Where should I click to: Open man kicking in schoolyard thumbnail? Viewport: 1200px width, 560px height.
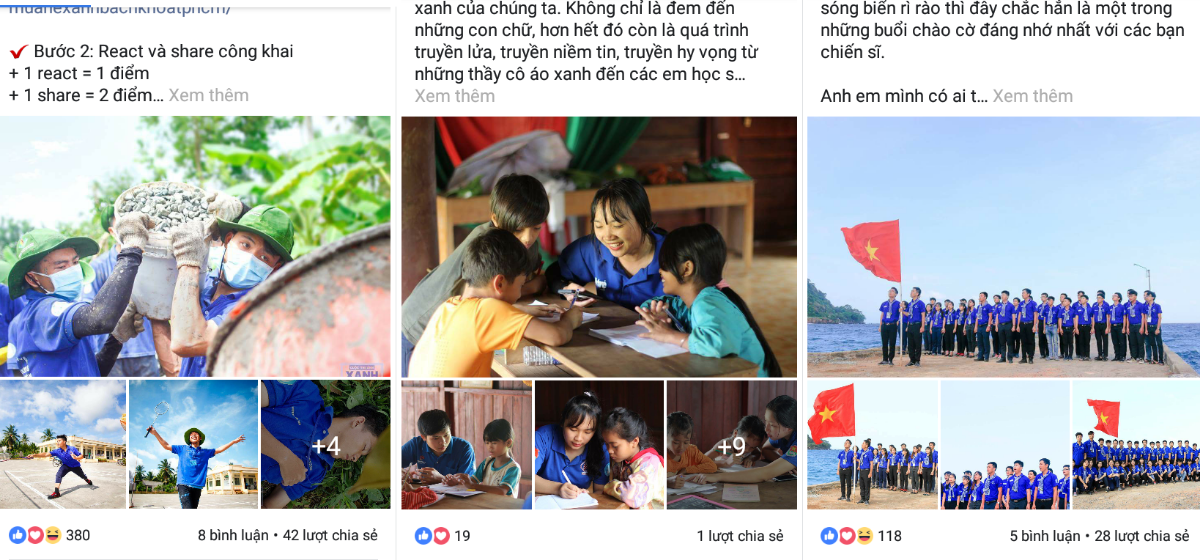(63, 444)
